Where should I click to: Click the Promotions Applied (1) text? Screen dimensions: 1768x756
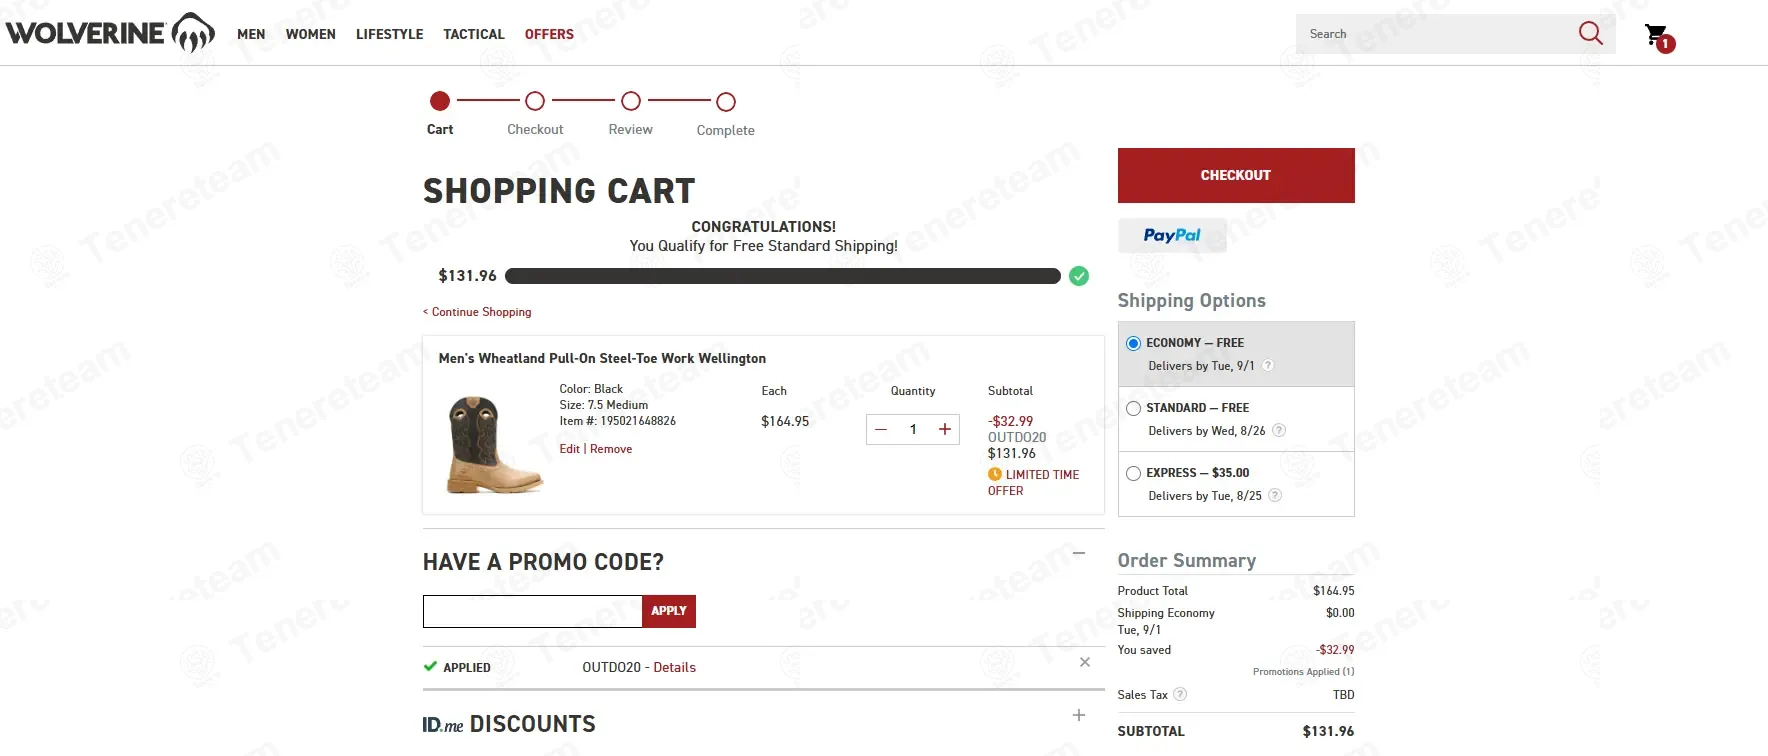tap(1304, 672)
